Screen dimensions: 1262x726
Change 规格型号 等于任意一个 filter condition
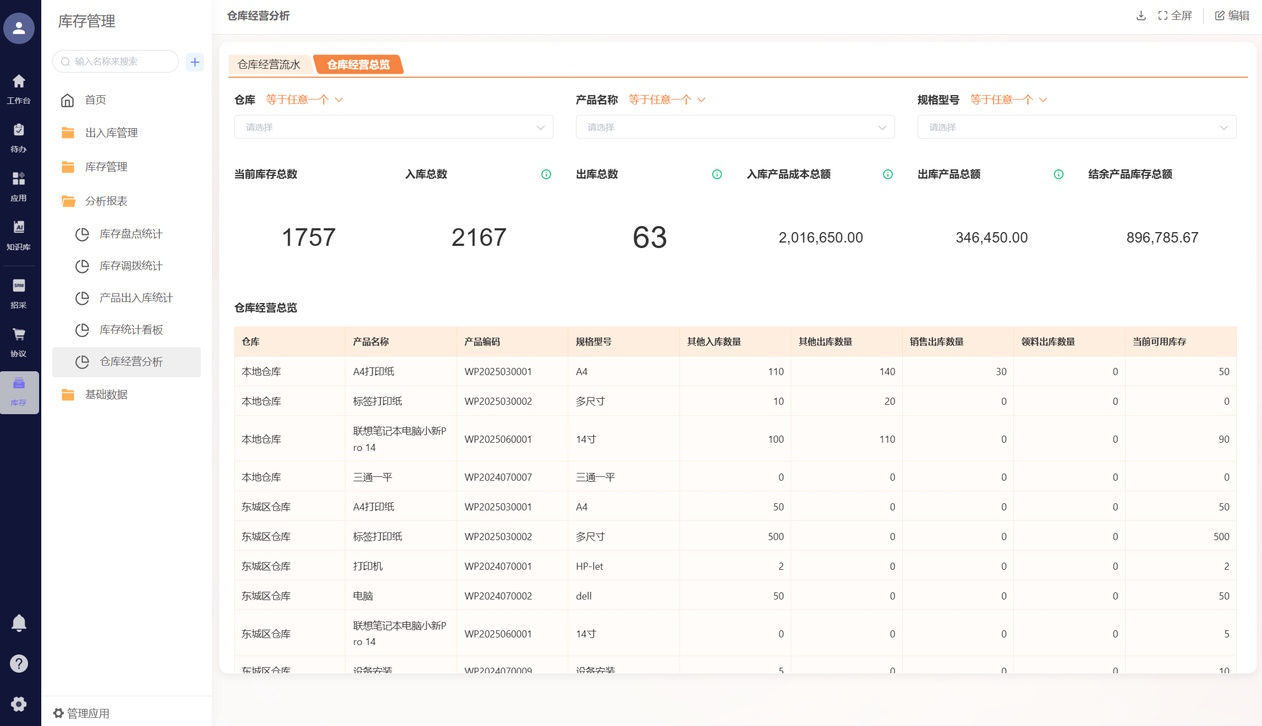[1008, 100]
